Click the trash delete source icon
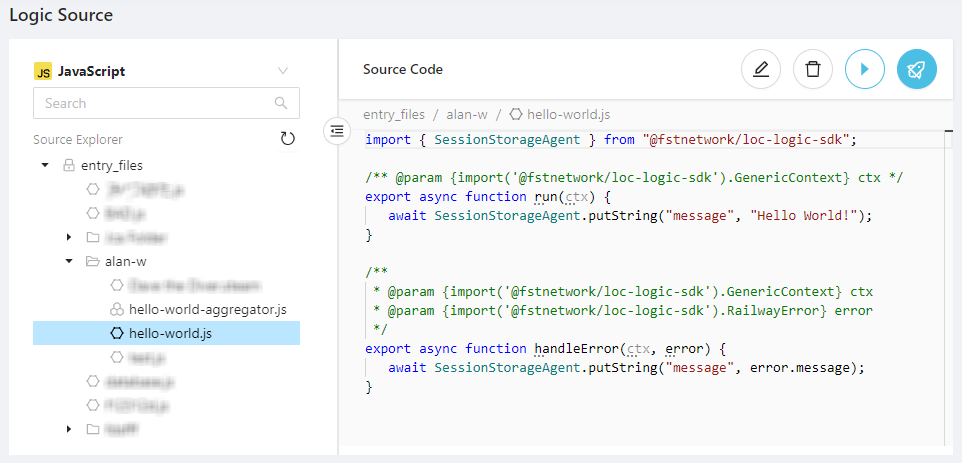Screen dimensions: 962x463 (x=813, y=70)
